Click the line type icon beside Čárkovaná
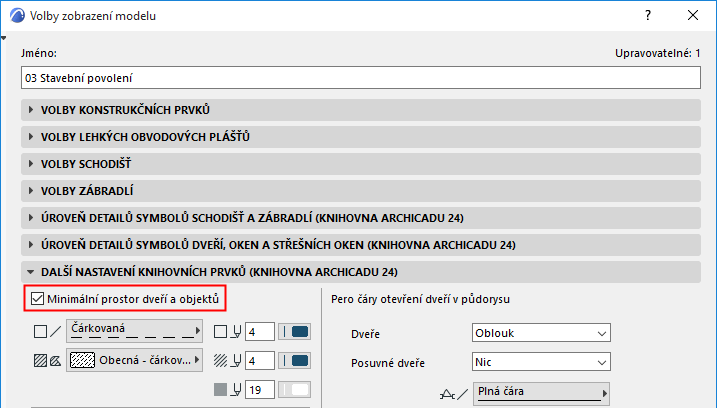The image size is (717, 408). pyautogui.click(x=47, y=332)
